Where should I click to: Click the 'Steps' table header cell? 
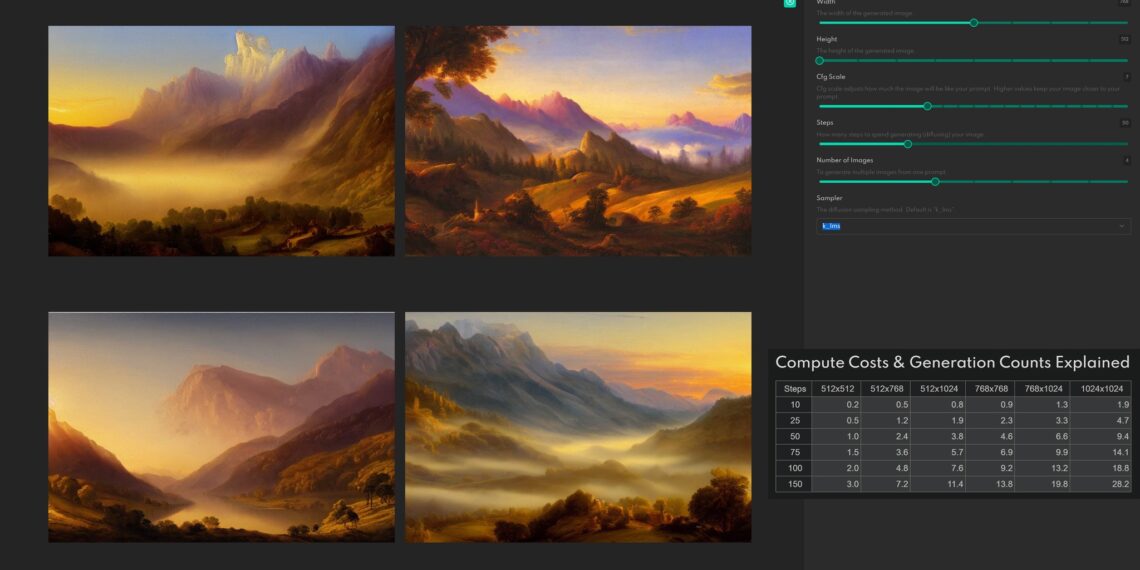pos(794,388)
